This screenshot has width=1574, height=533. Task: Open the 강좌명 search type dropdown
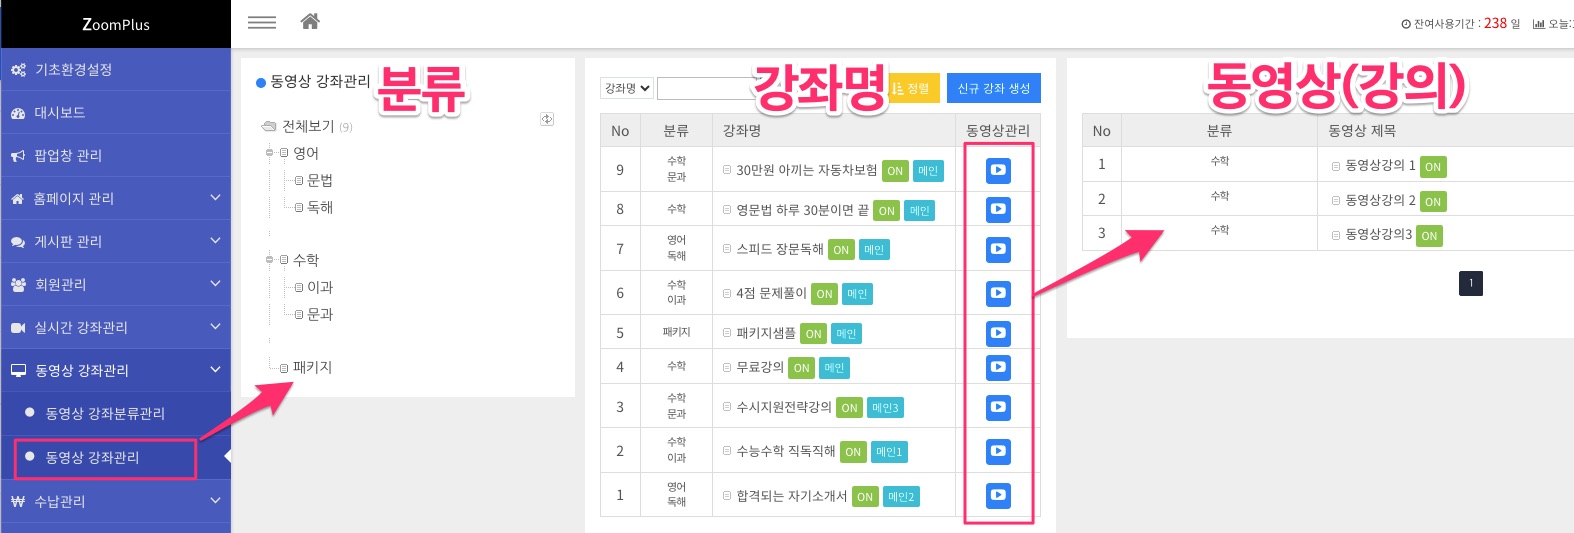(627, 88)
